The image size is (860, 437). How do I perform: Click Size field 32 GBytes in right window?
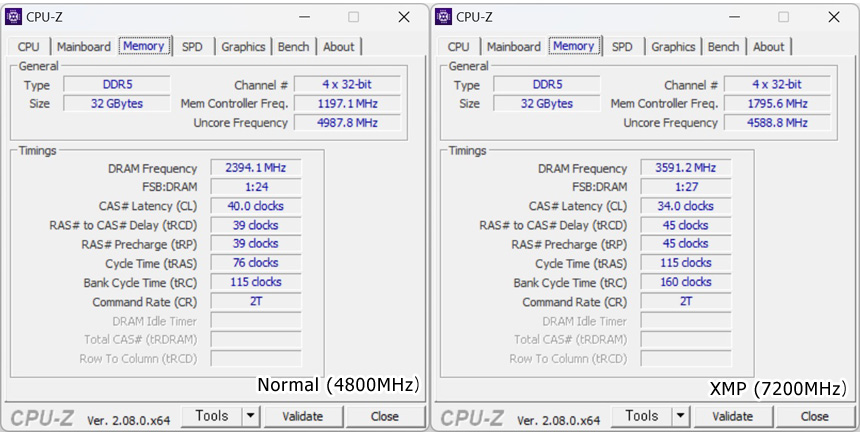[x=547, y=104]
